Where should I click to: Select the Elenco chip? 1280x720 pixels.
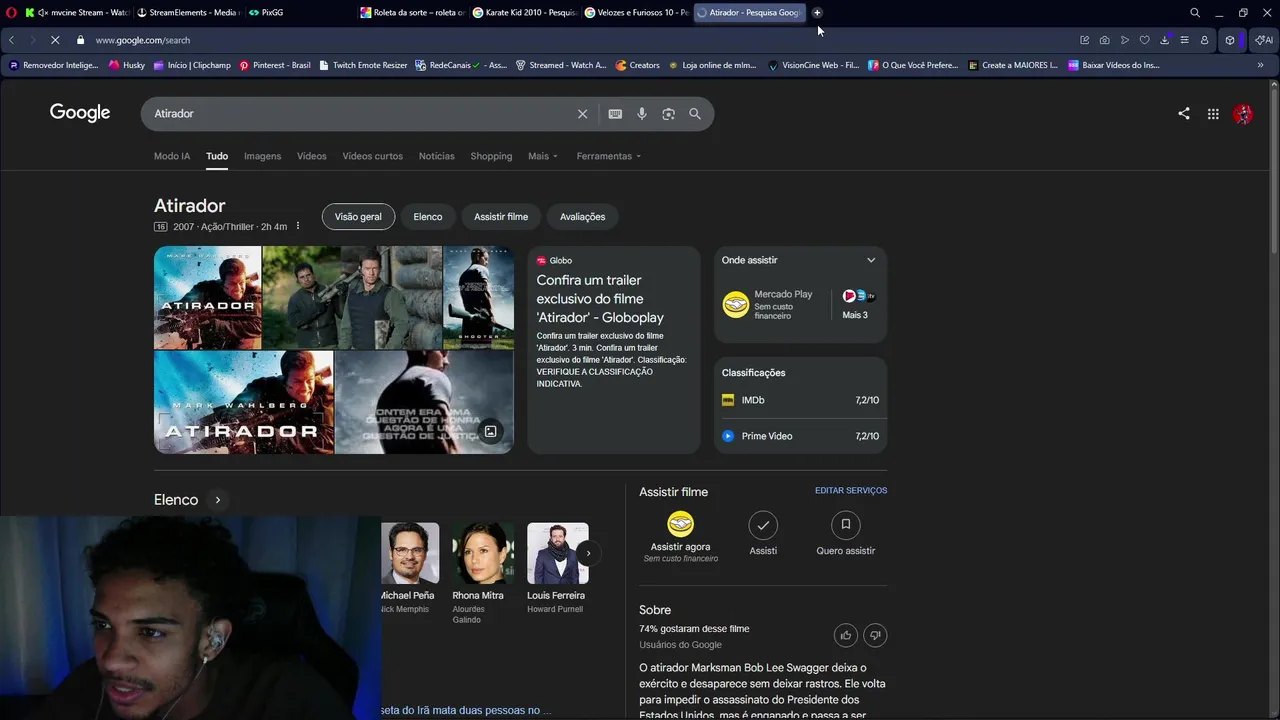pos(428,217)
